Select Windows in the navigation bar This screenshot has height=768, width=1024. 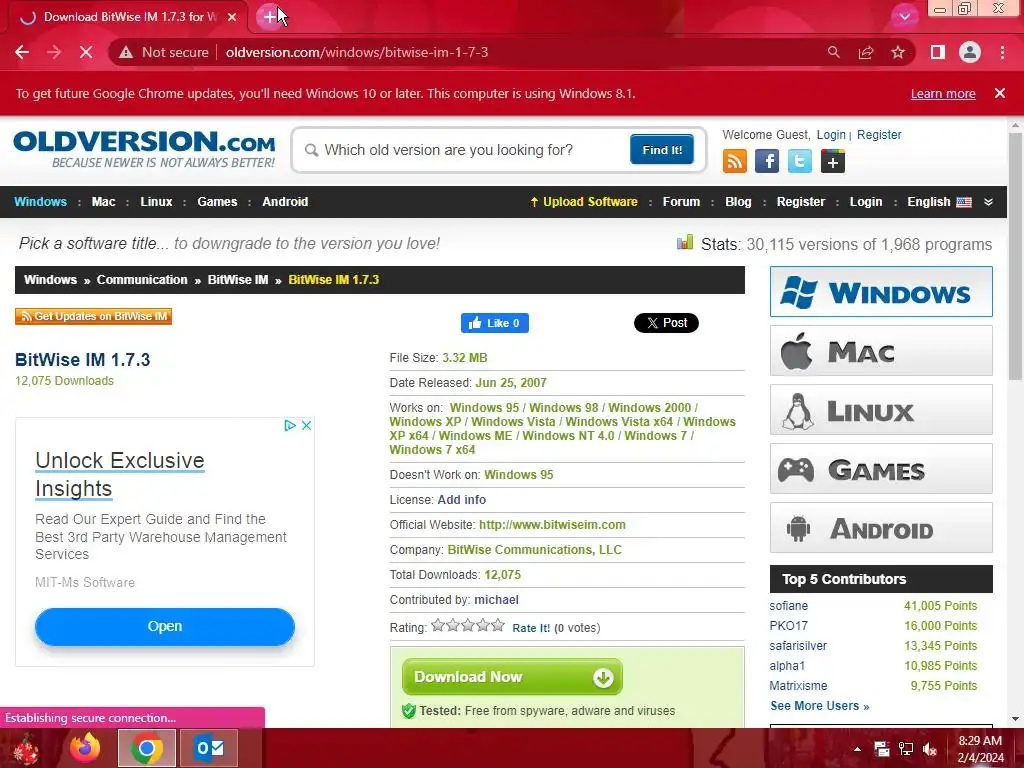[40, 202]
